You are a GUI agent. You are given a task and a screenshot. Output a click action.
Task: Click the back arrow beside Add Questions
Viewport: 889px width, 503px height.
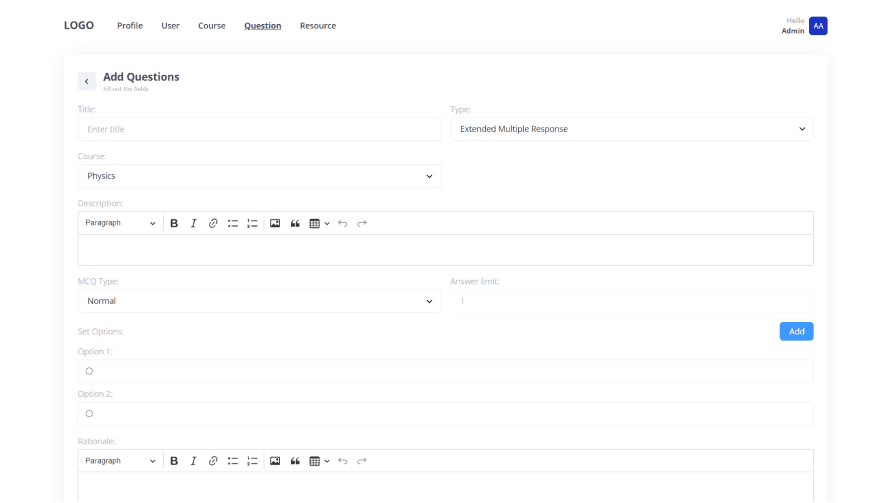click(87, 81)
